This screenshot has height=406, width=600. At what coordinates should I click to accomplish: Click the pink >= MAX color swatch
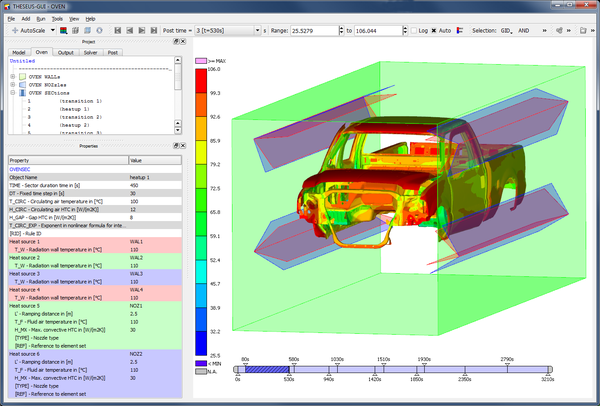[201, 61]
